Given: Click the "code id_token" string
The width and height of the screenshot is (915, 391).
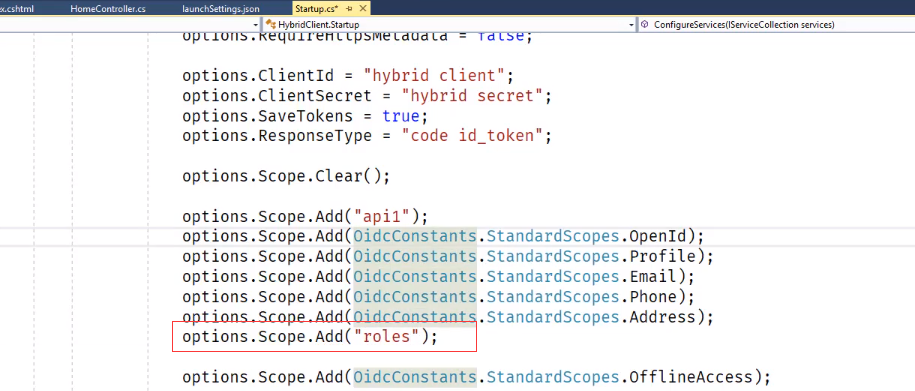Looking at the screenshot, I should 472,135.
